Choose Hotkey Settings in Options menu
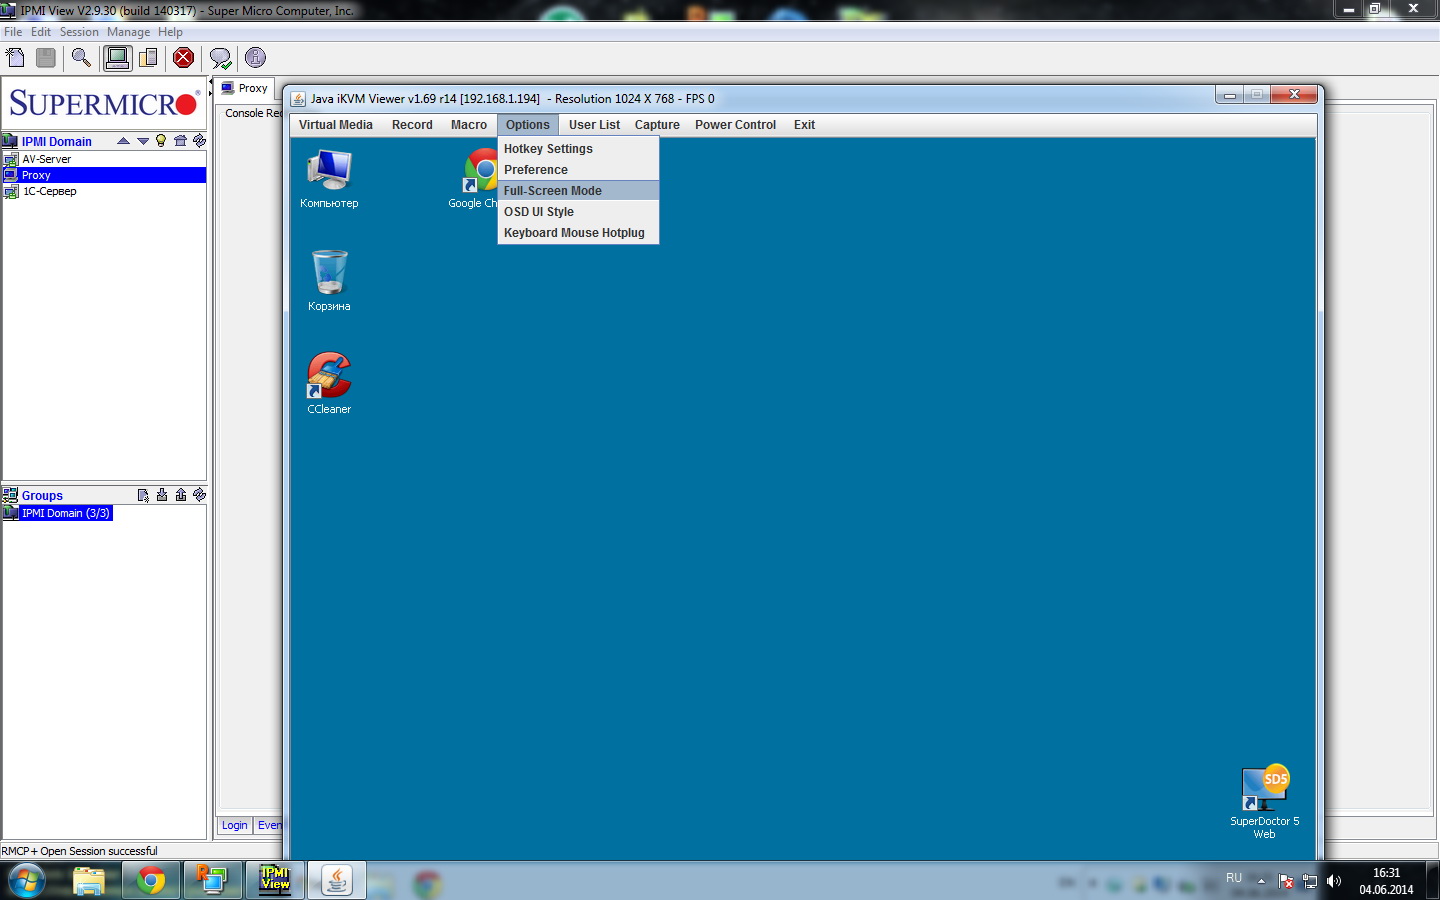1440x900 pixels. point(548,149)
